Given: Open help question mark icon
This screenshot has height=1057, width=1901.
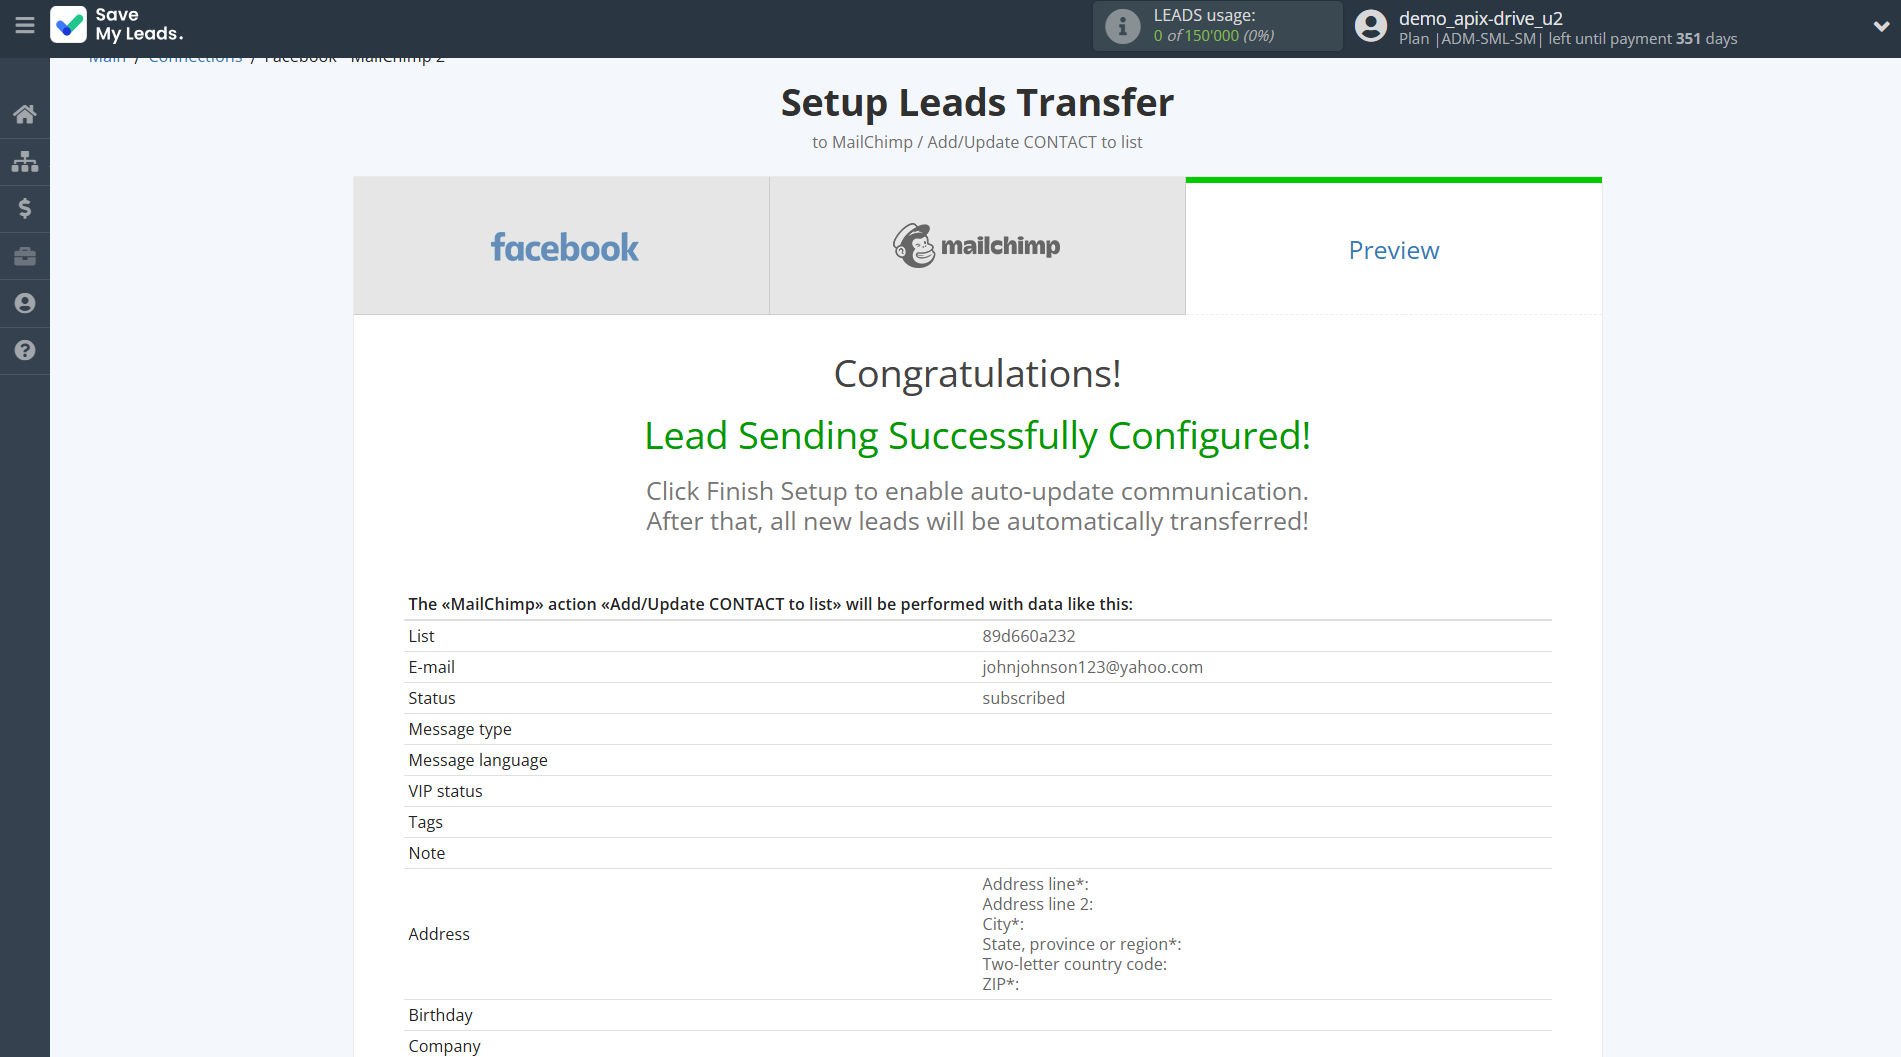Looking at the screenshot, I should [25, 350].
